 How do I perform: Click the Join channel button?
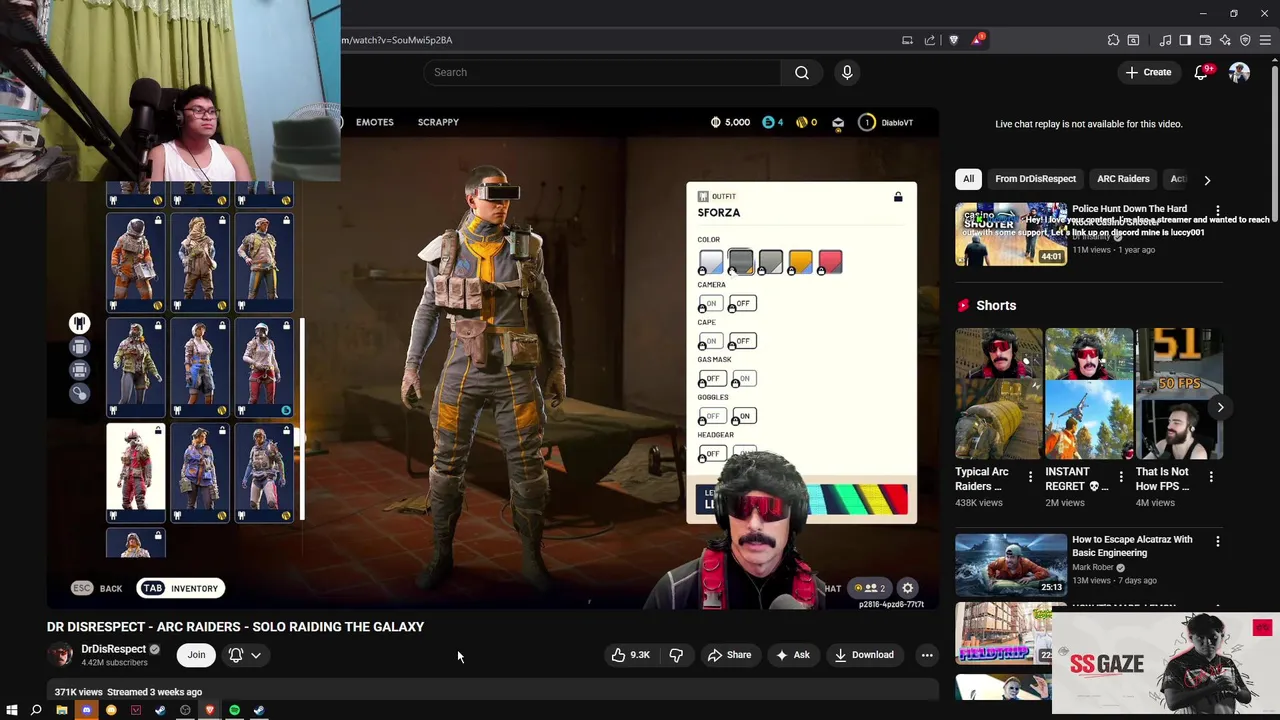(x=196, y=655)
